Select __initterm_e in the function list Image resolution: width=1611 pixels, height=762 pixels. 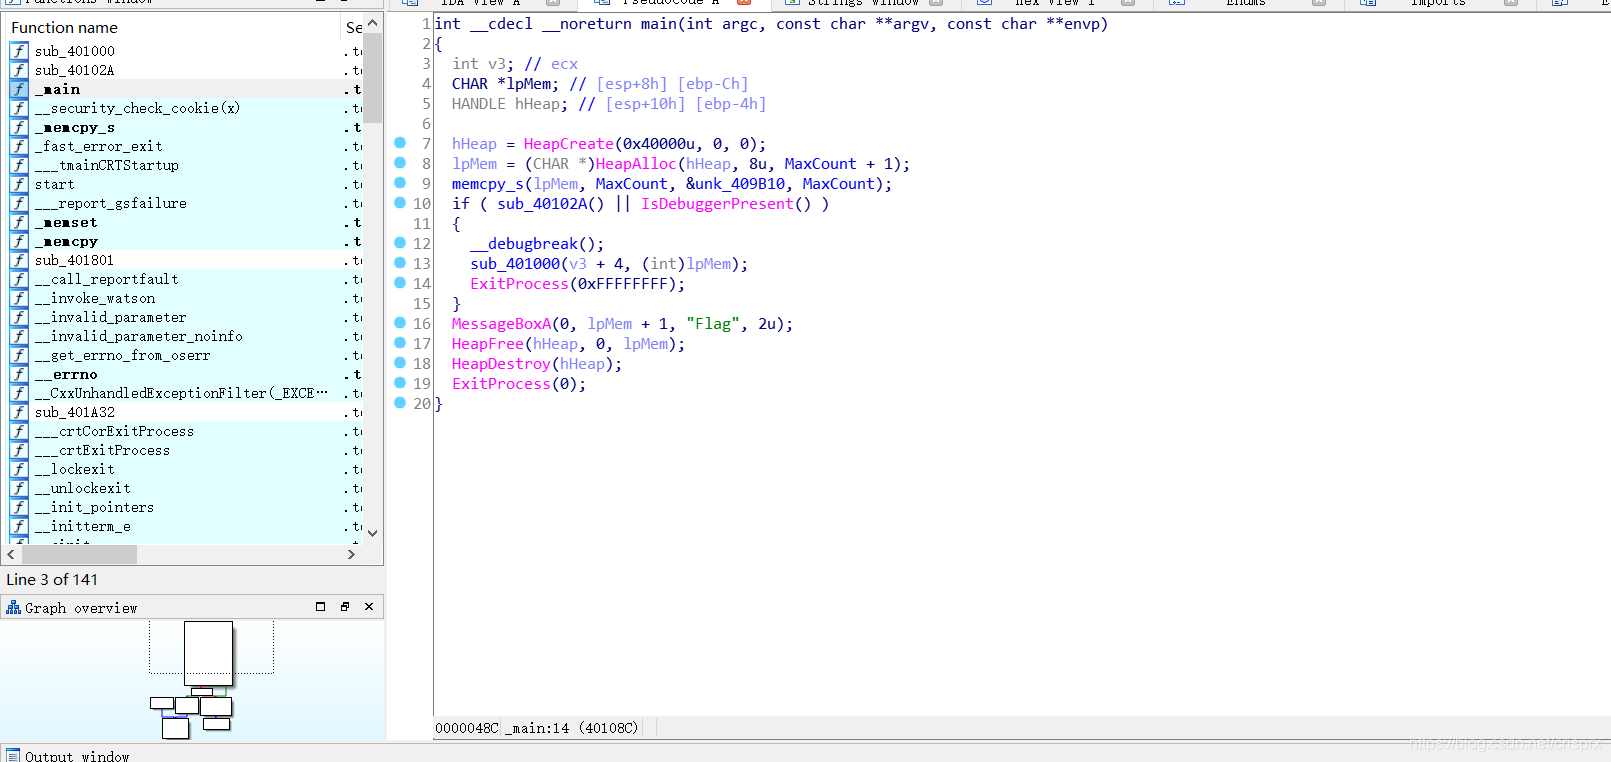82,526
